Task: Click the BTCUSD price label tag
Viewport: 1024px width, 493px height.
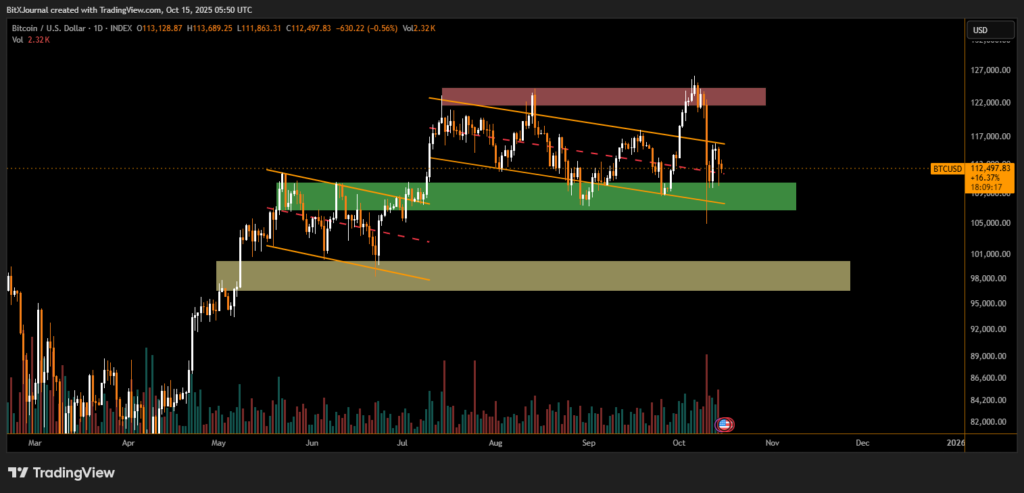Action: (946, 169)
